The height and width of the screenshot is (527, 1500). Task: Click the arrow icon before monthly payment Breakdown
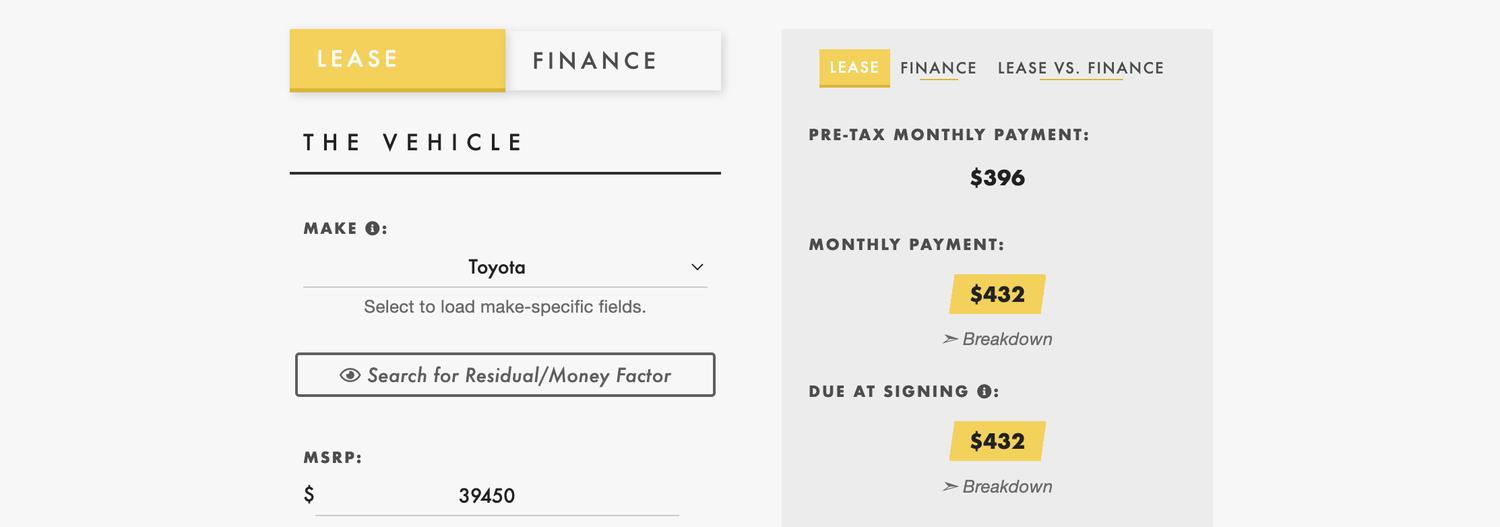pyautogui.click(x=950, y=339)
